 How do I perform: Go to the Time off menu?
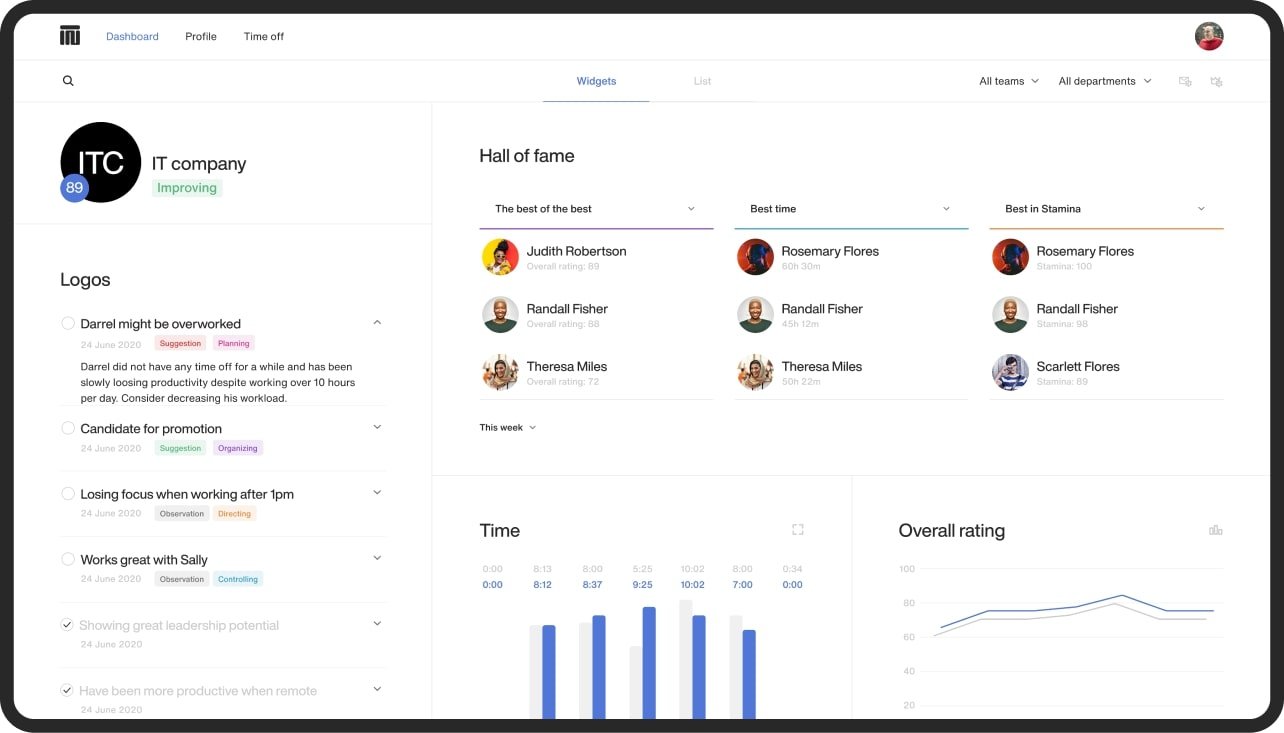263,37
